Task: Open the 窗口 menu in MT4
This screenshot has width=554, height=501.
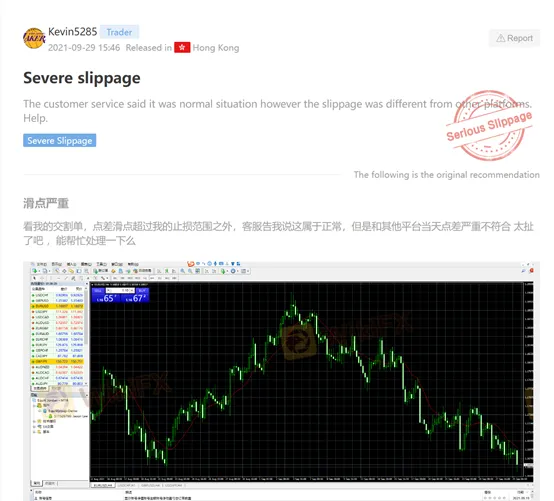Action: tap(117, 264)
